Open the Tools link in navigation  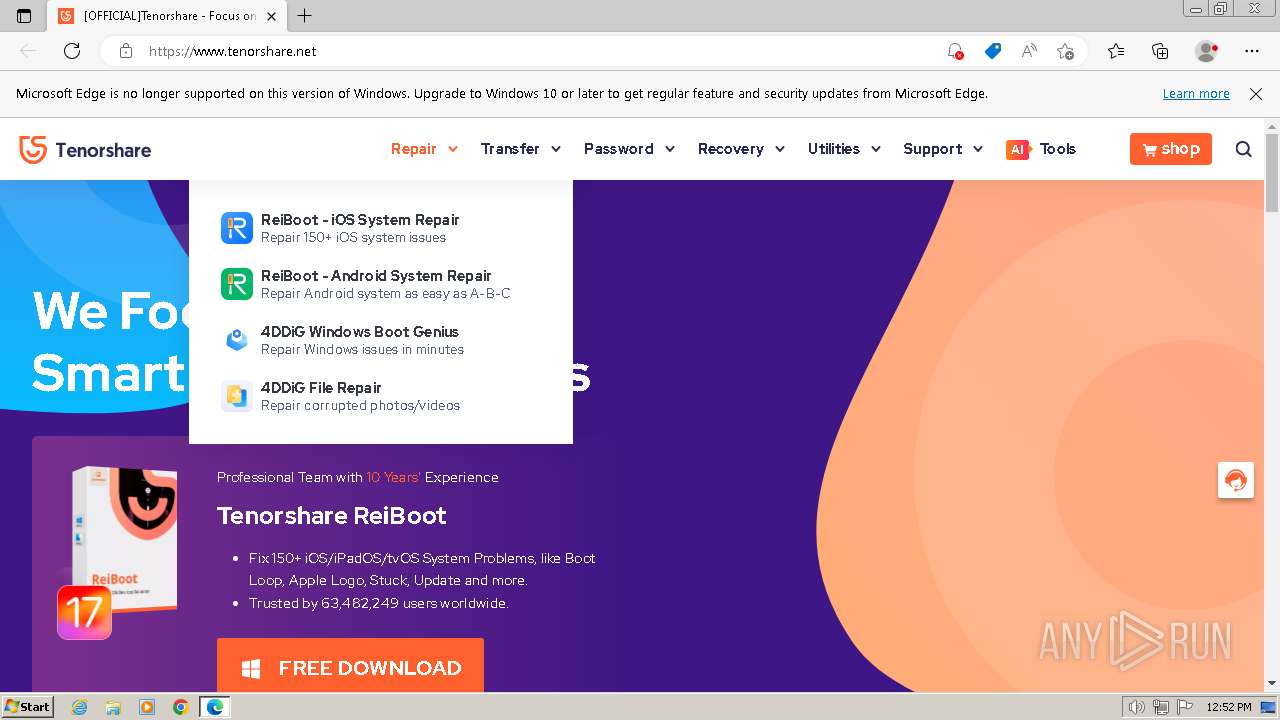coord(1057,149)
